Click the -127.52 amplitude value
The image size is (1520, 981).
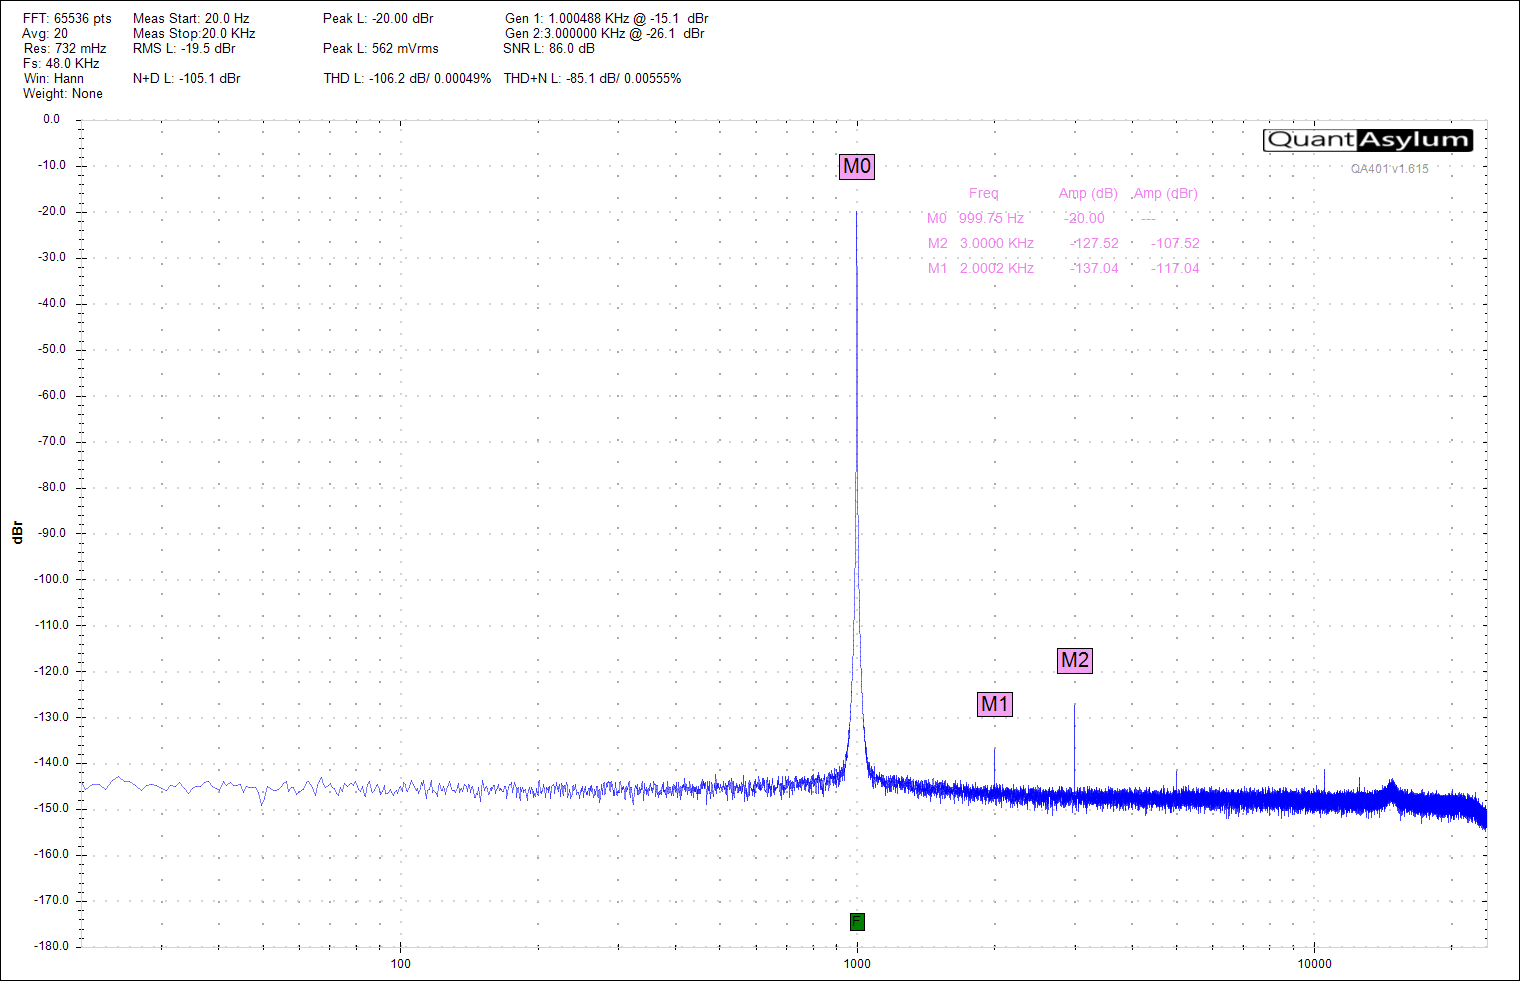tap(1095, 243)
